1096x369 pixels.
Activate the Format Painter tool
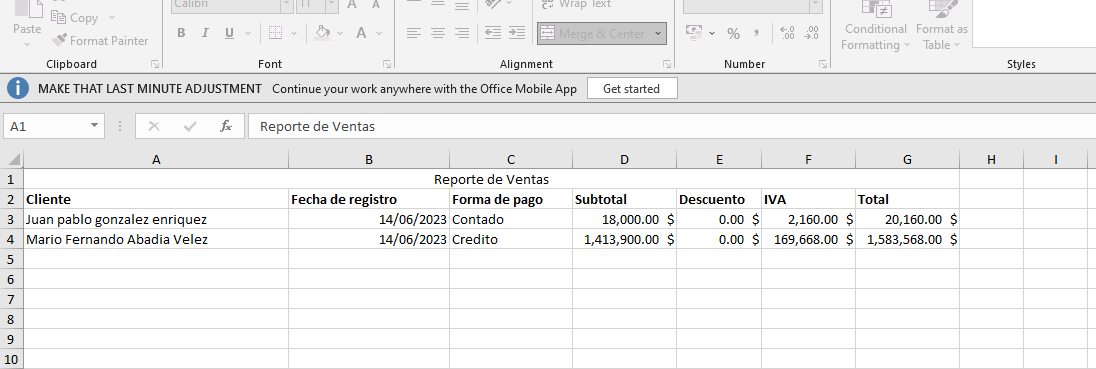click(x=100, y=41)
